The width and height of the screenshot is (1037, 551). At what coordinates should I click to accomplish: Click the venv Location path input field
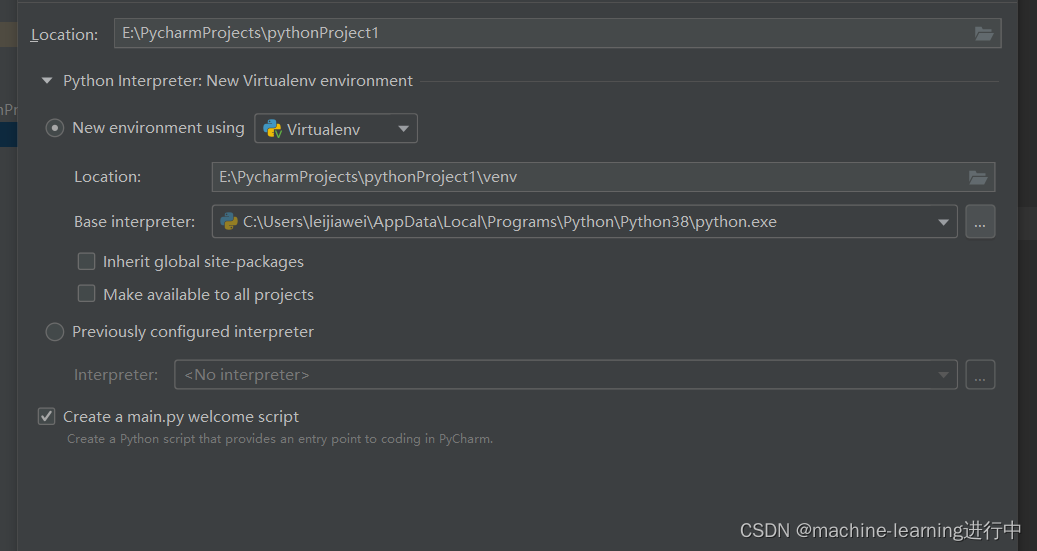(x=603, y=177)
